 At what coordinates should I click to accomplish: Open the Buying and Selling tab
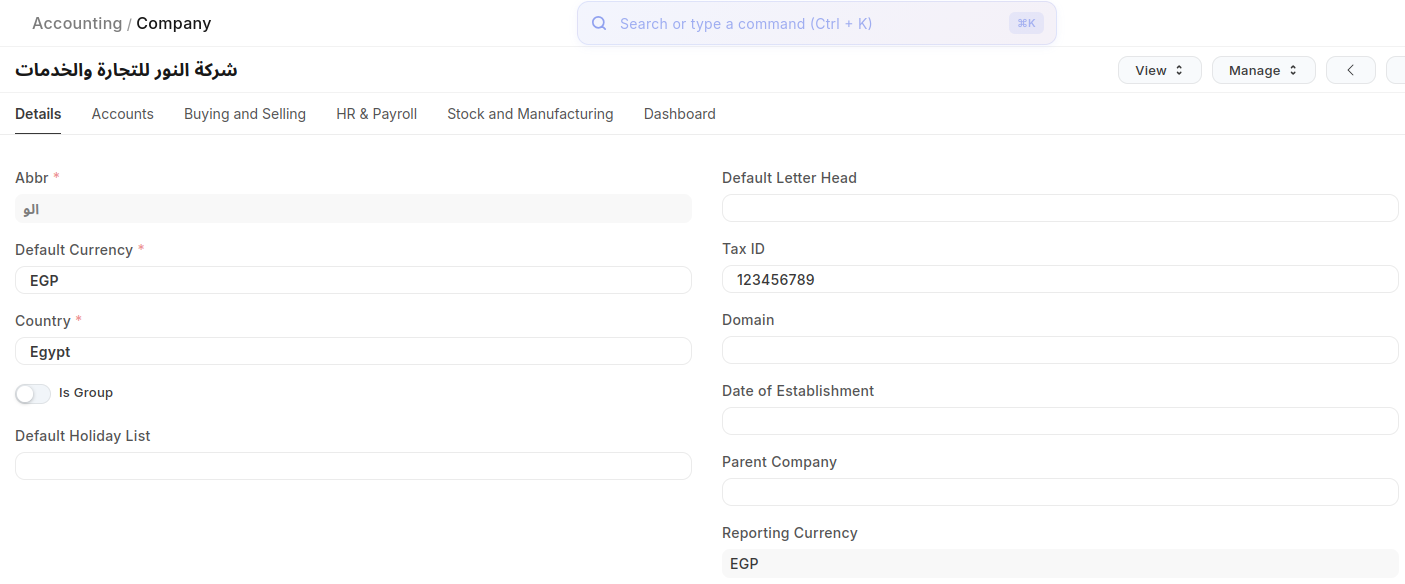pos(245,114)
